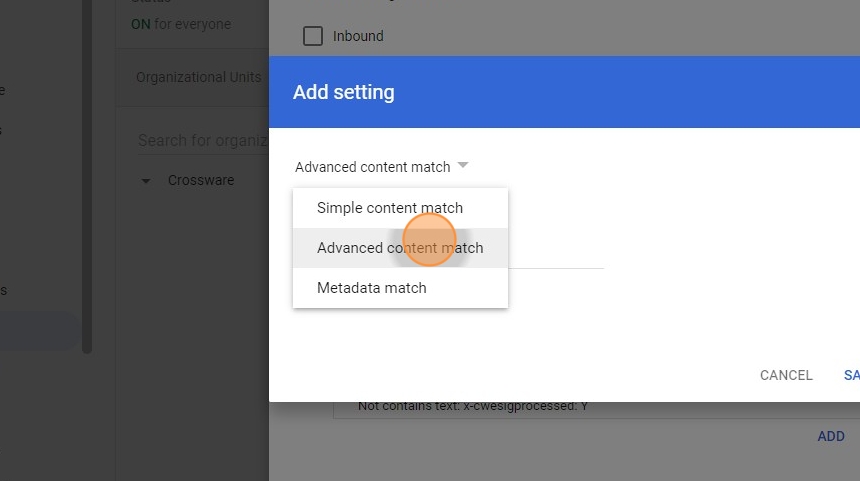The width and height of the screenshot is (860, 481).
Task: Tick the Inbound checkbox
Action: pyautogui.click(x=313, y=36)
